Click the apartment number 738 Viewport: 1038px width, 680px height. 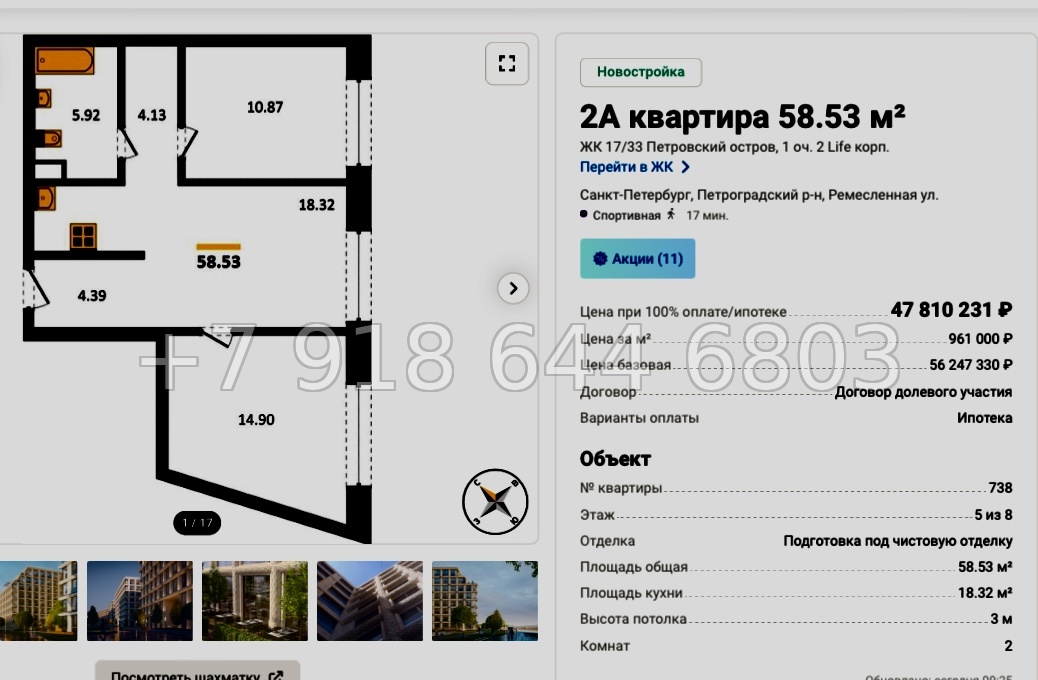pyautogui.click(x=1000, y=488)
